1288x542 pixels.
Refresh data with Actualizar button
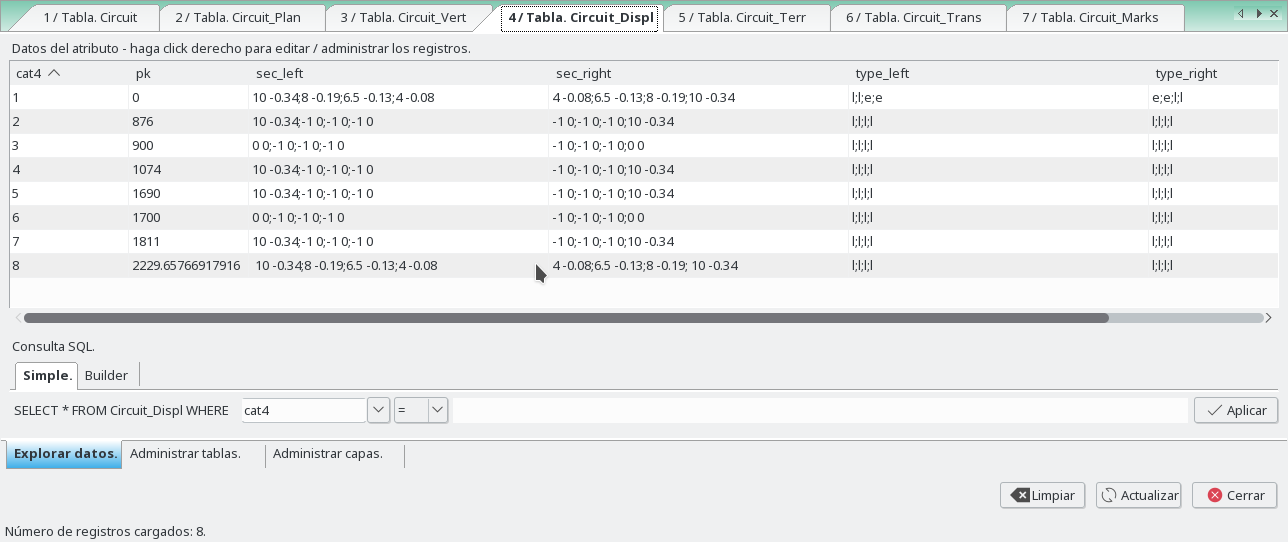click(1138, 495)
